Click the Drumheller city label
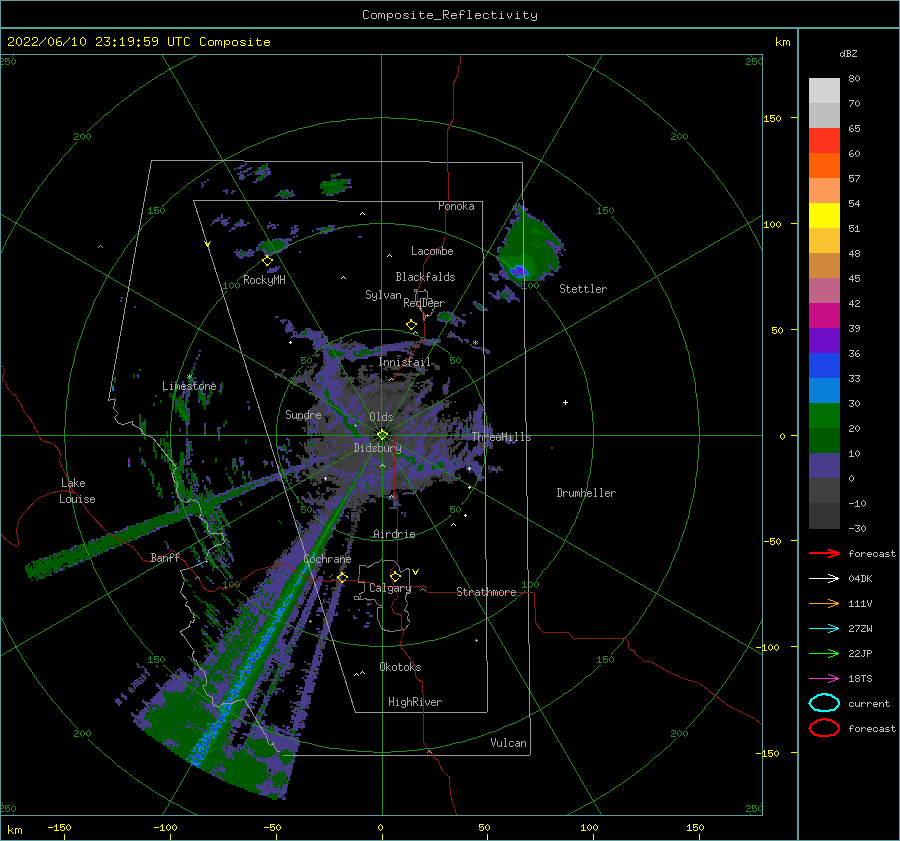The image size is (900, 841). [586, 493]
